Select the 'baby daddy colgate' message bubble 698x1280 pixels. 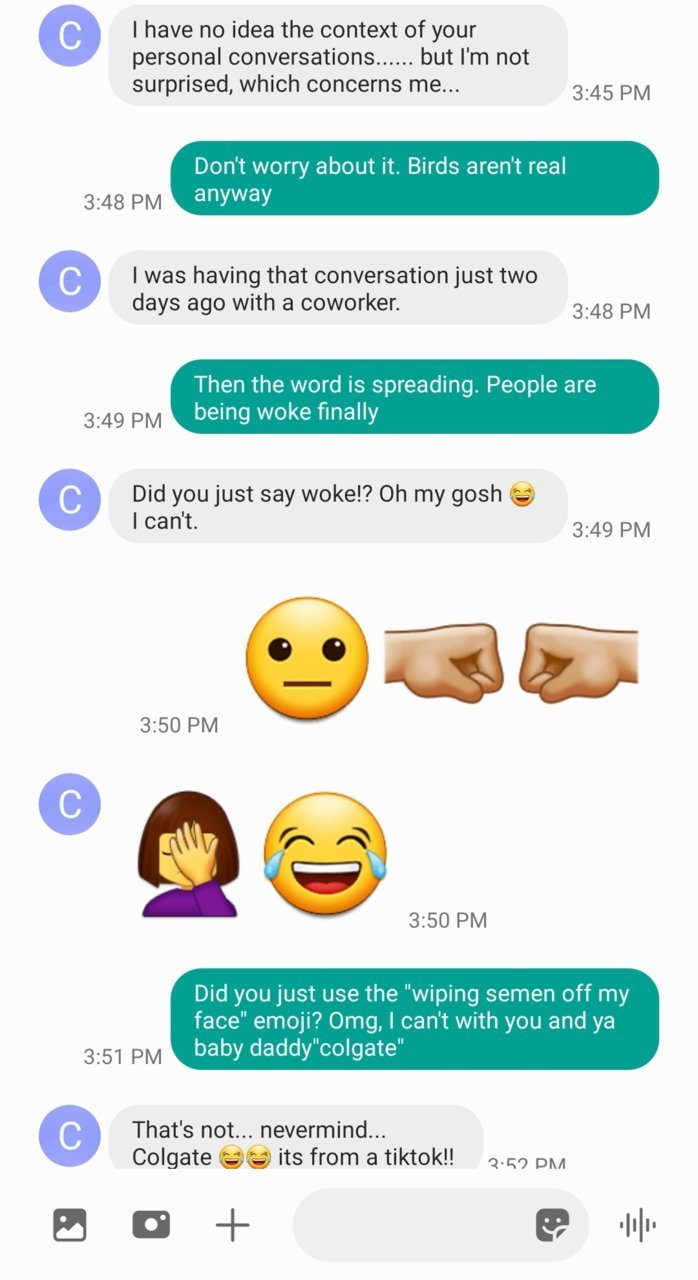click(x=415, y=1020)
